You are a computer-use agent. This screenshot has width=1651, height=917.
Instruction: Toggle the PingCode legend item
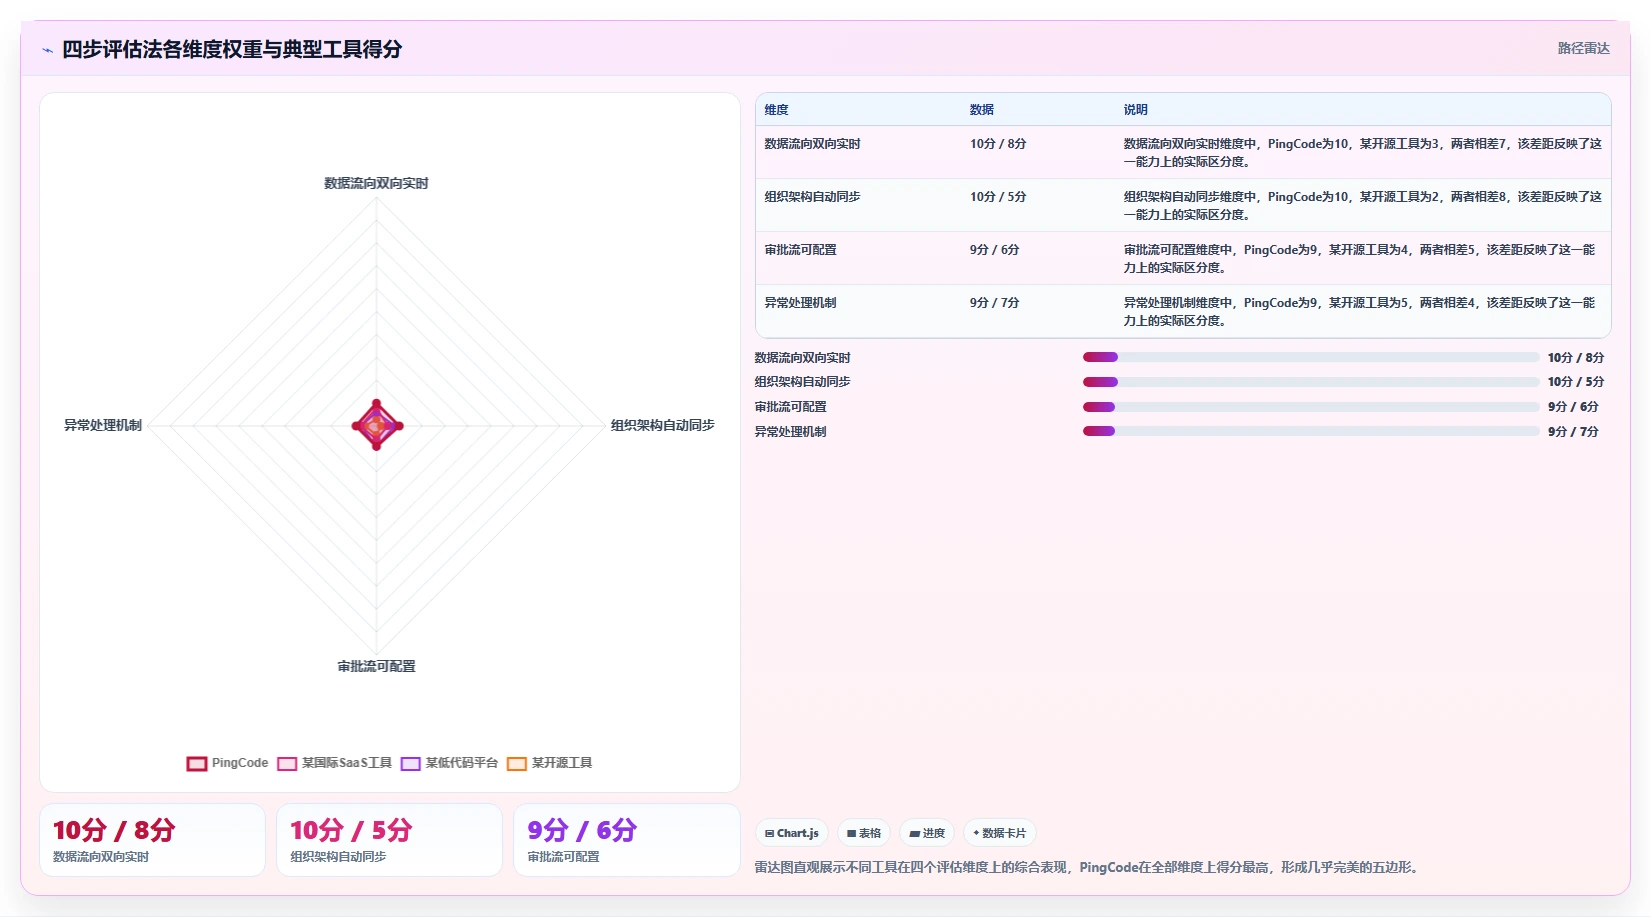point(228,763)
